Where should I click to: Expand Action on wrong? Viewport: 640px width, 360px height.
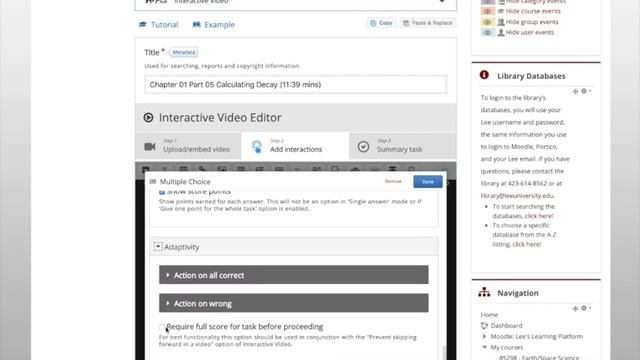pos(293,303)
